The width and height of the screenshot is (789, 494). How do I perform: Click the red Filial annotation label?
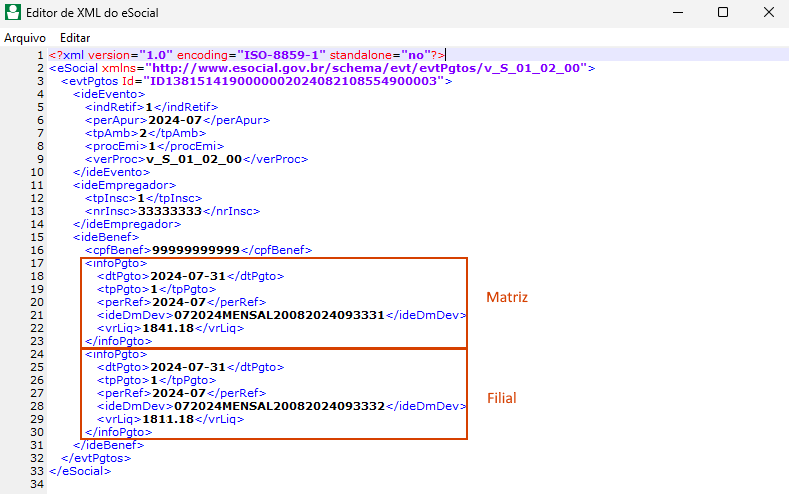(501, 398)
